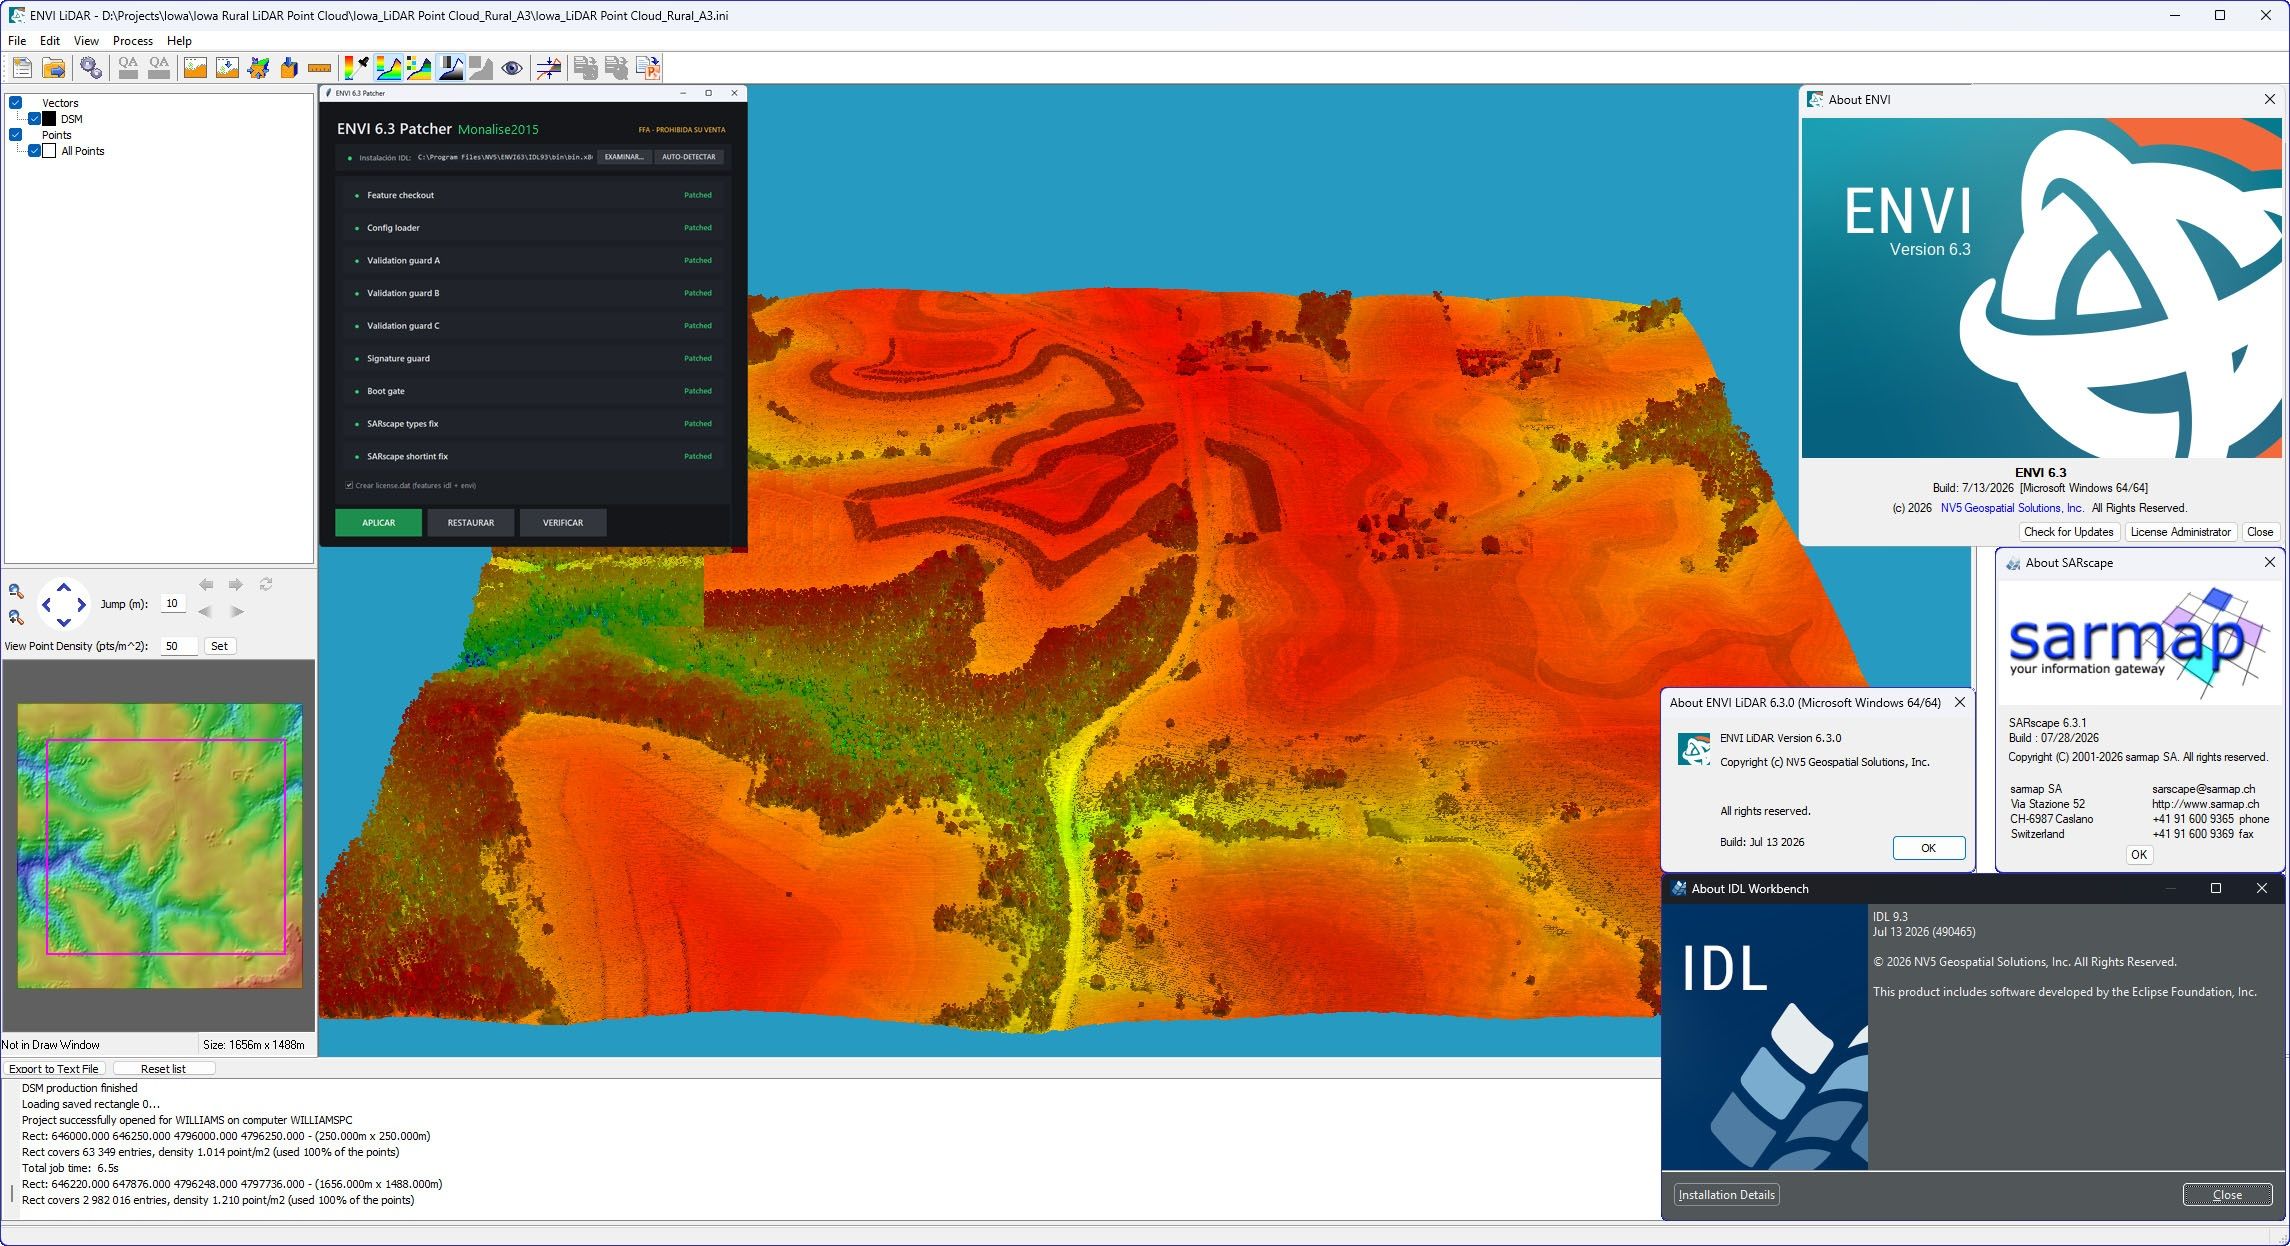Click the blue arrows fit-to-view icon
Image resolution: width=2290 pixels, height=1246 pixels.
(258, 68)
